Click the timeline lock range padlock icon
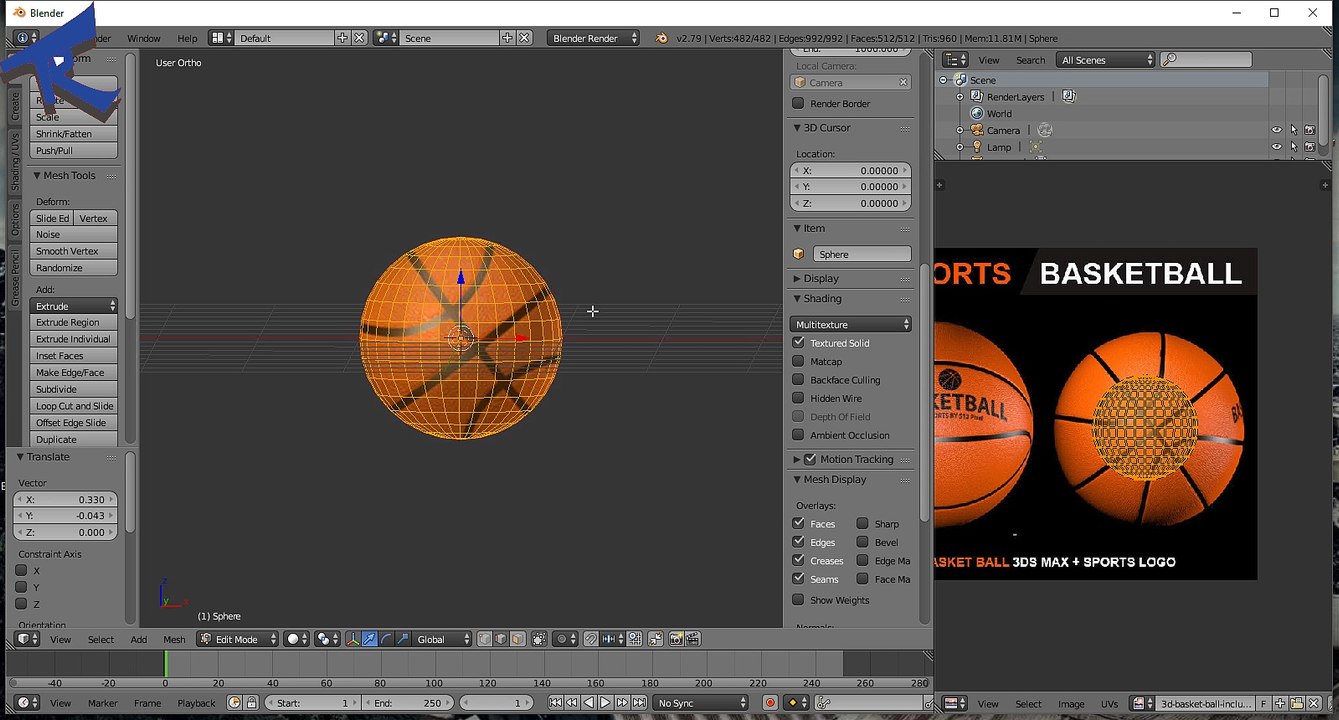Screen dimensions: 1339x720 point(252,703)
